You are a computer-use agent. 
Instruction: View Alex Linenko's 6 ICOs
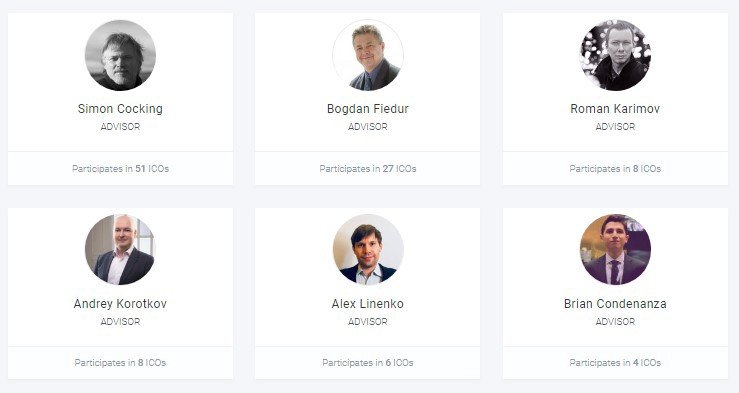click(x=368, y=363)
